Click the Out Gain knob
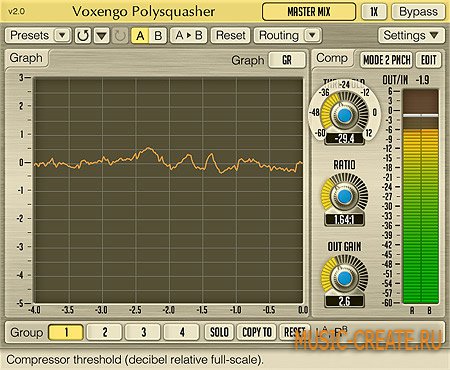 coord(345,278)
